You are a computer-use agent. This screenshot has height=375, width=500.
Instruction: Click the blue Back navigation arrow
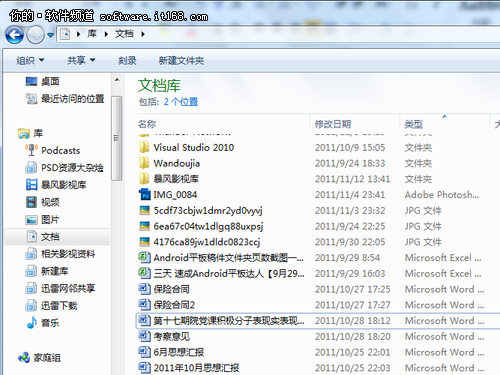(x=15, y=34)
